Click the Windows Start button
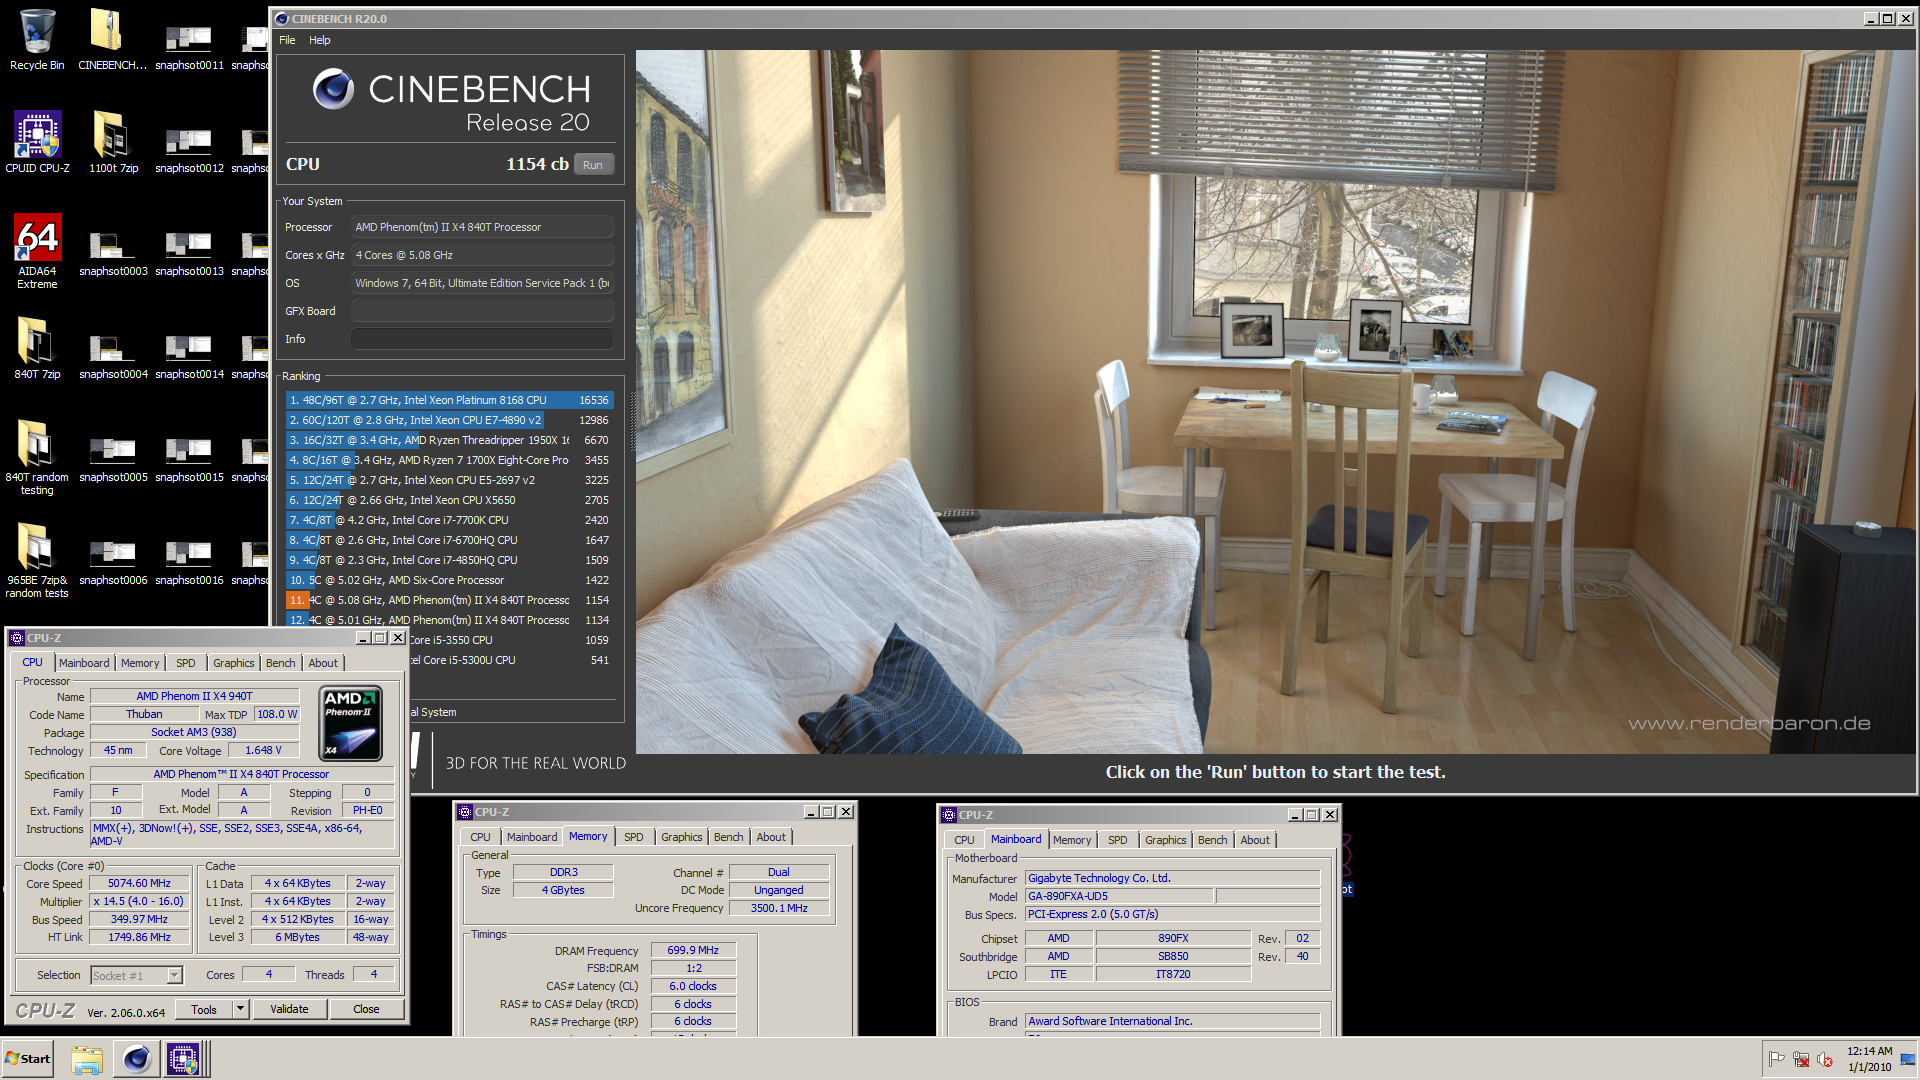Screen dimensions: 1920x1080 coord(28,1059)
